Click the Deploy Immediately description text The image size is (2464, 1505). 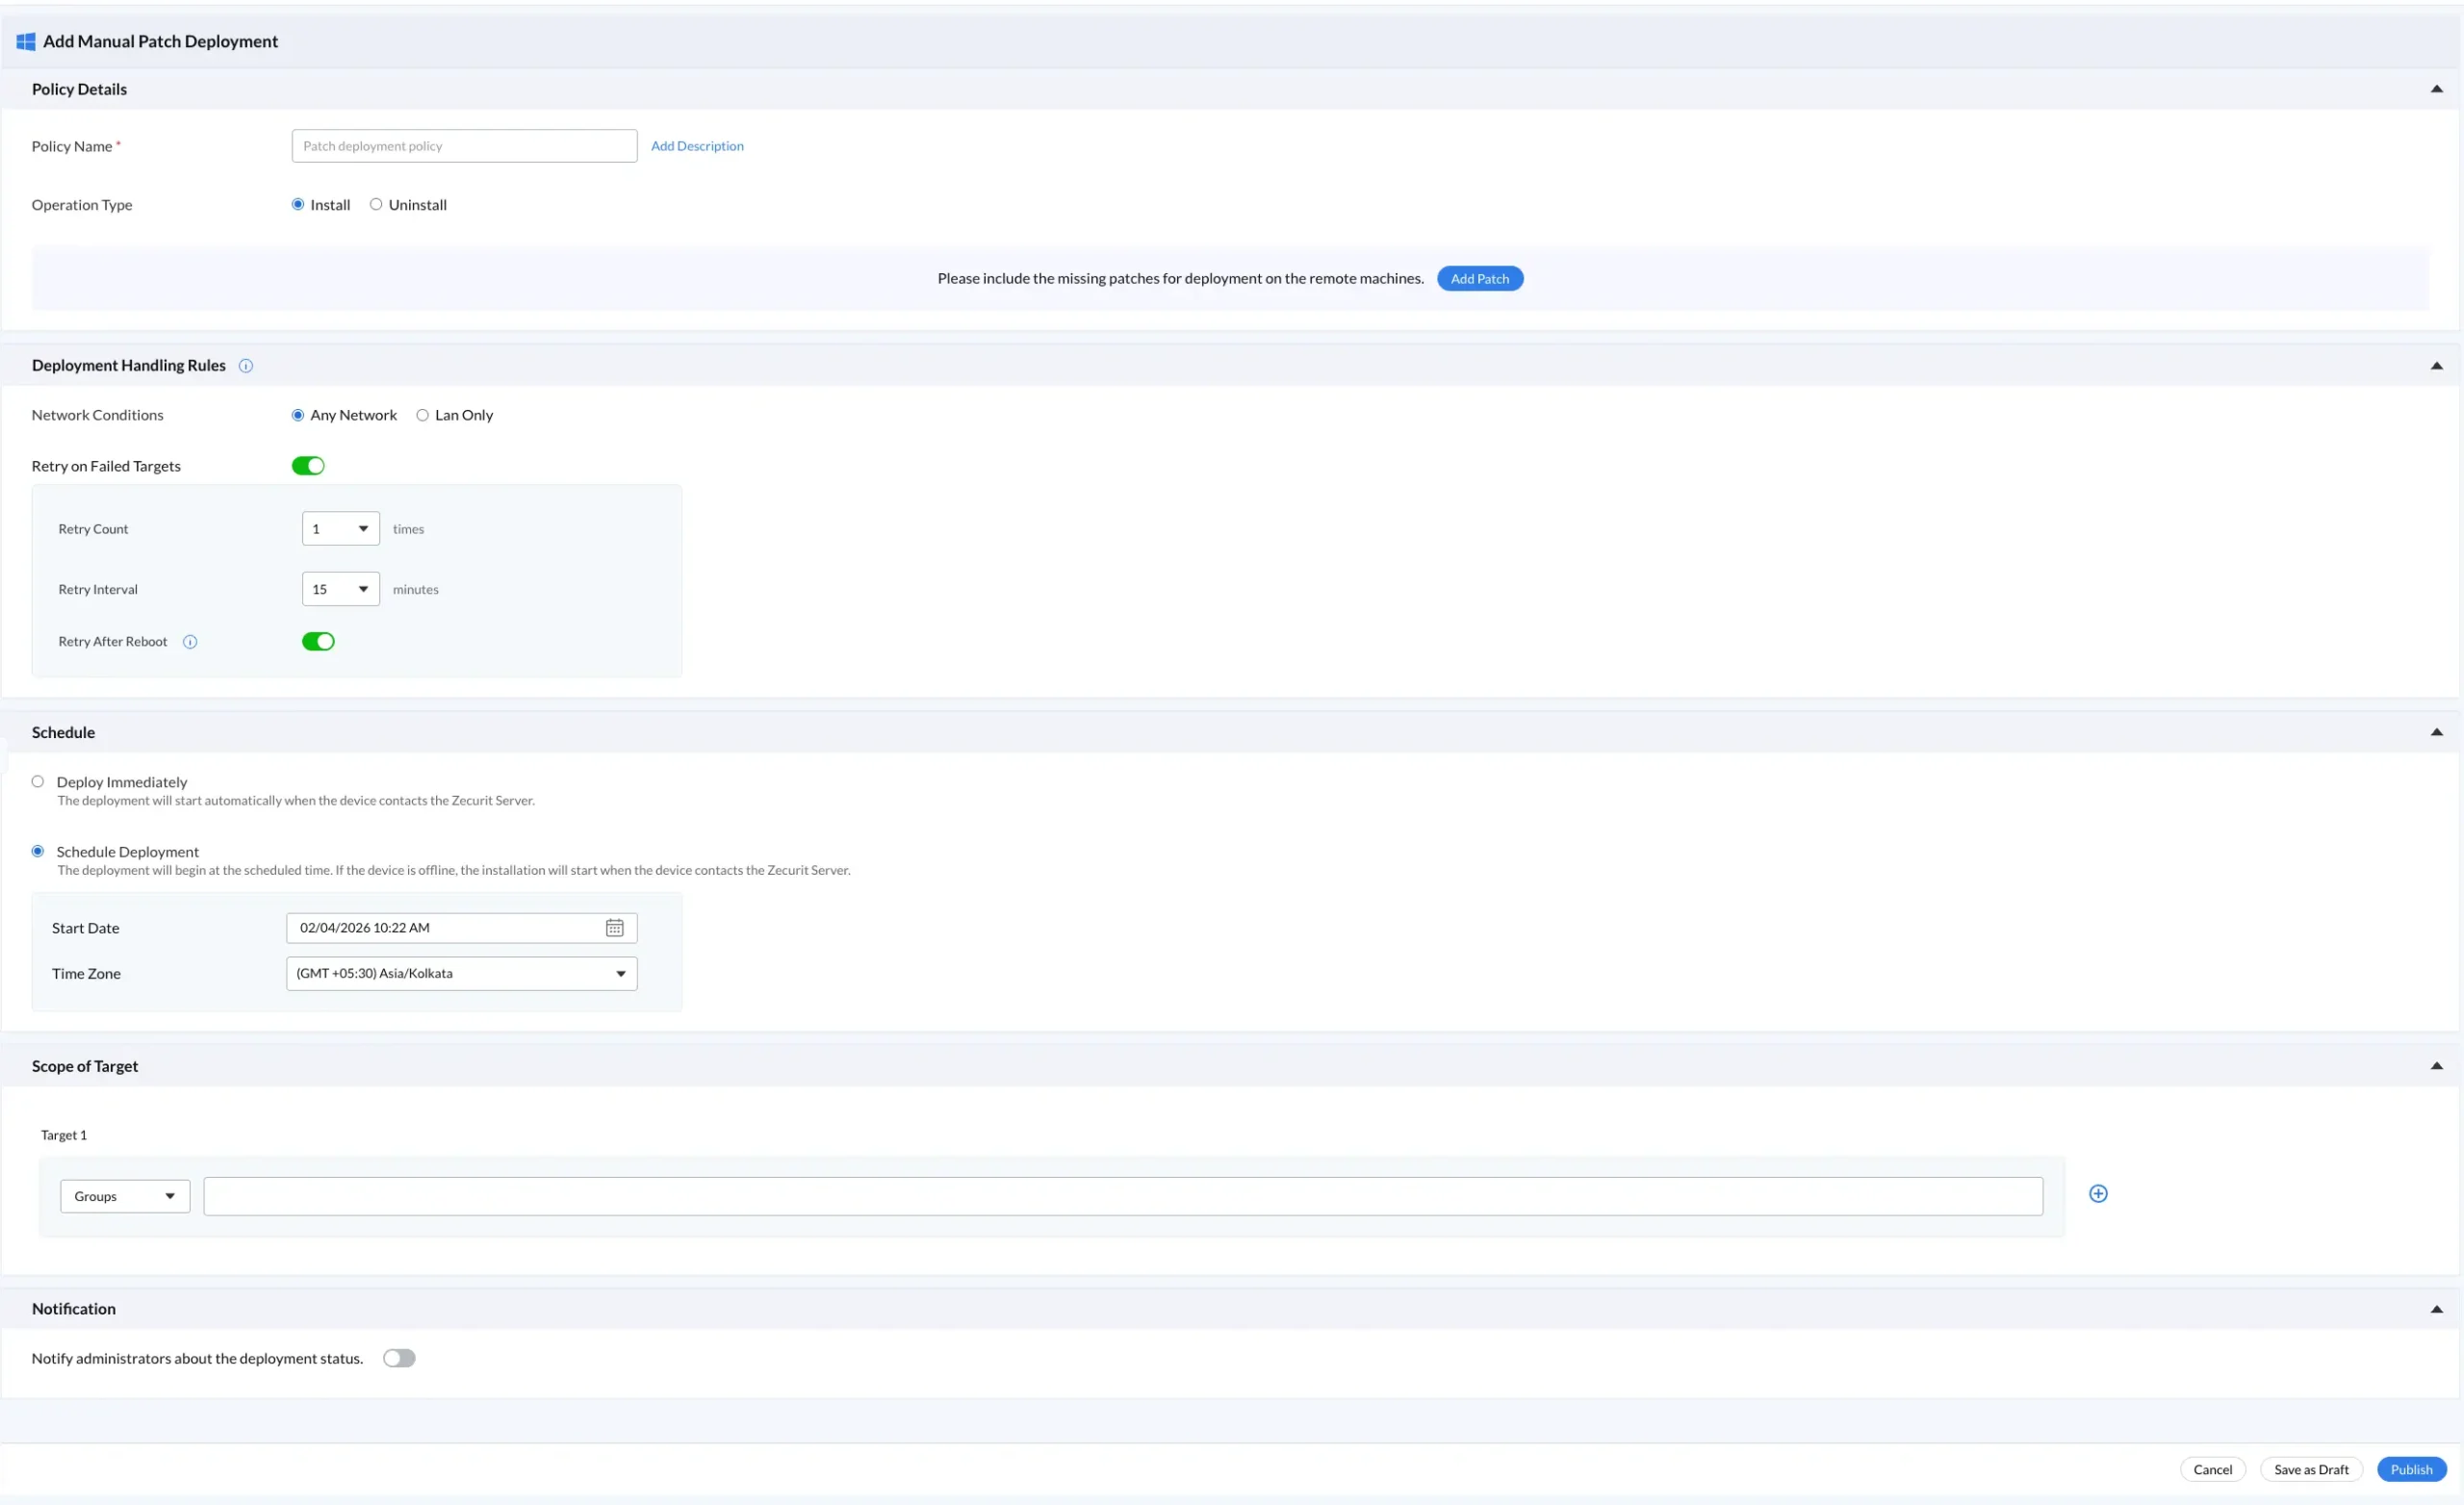(296, 801)
